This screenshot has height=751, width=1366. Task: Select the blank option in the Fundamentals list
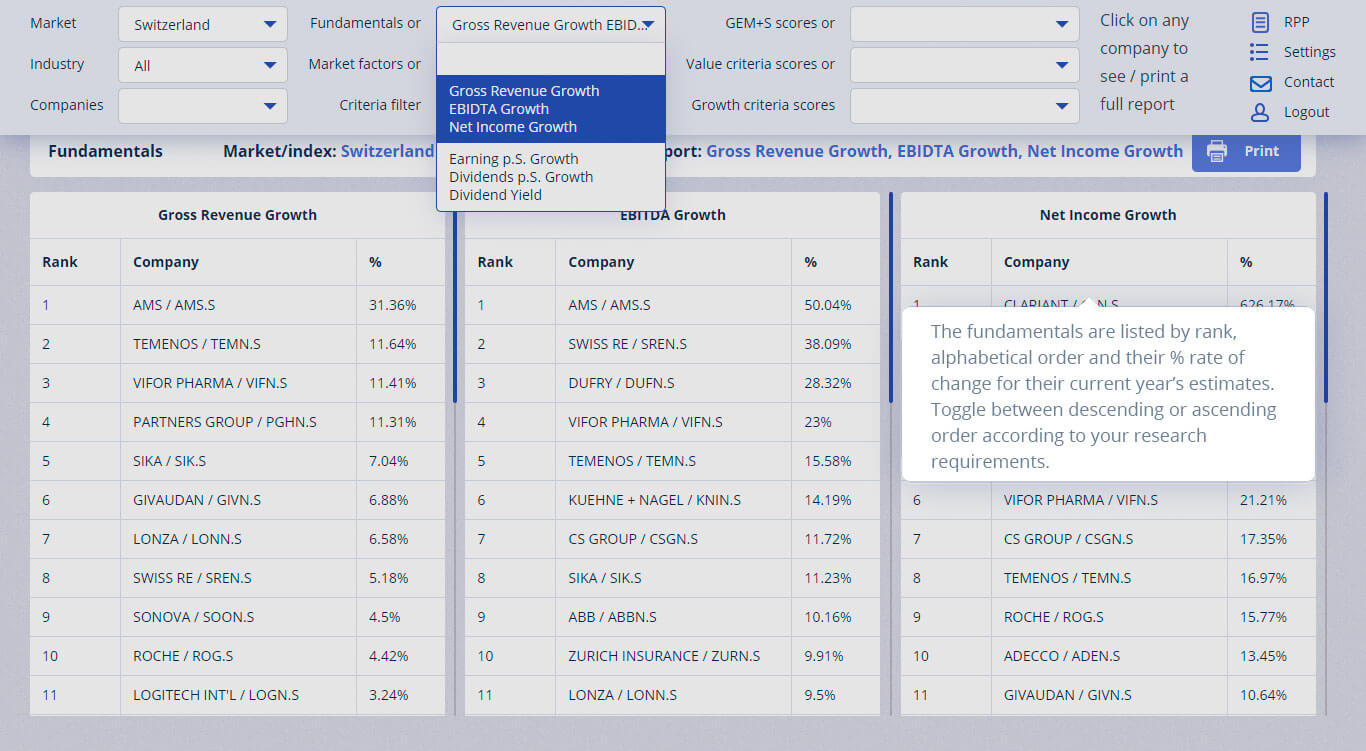pyautogui.click(x=551, y=60)
